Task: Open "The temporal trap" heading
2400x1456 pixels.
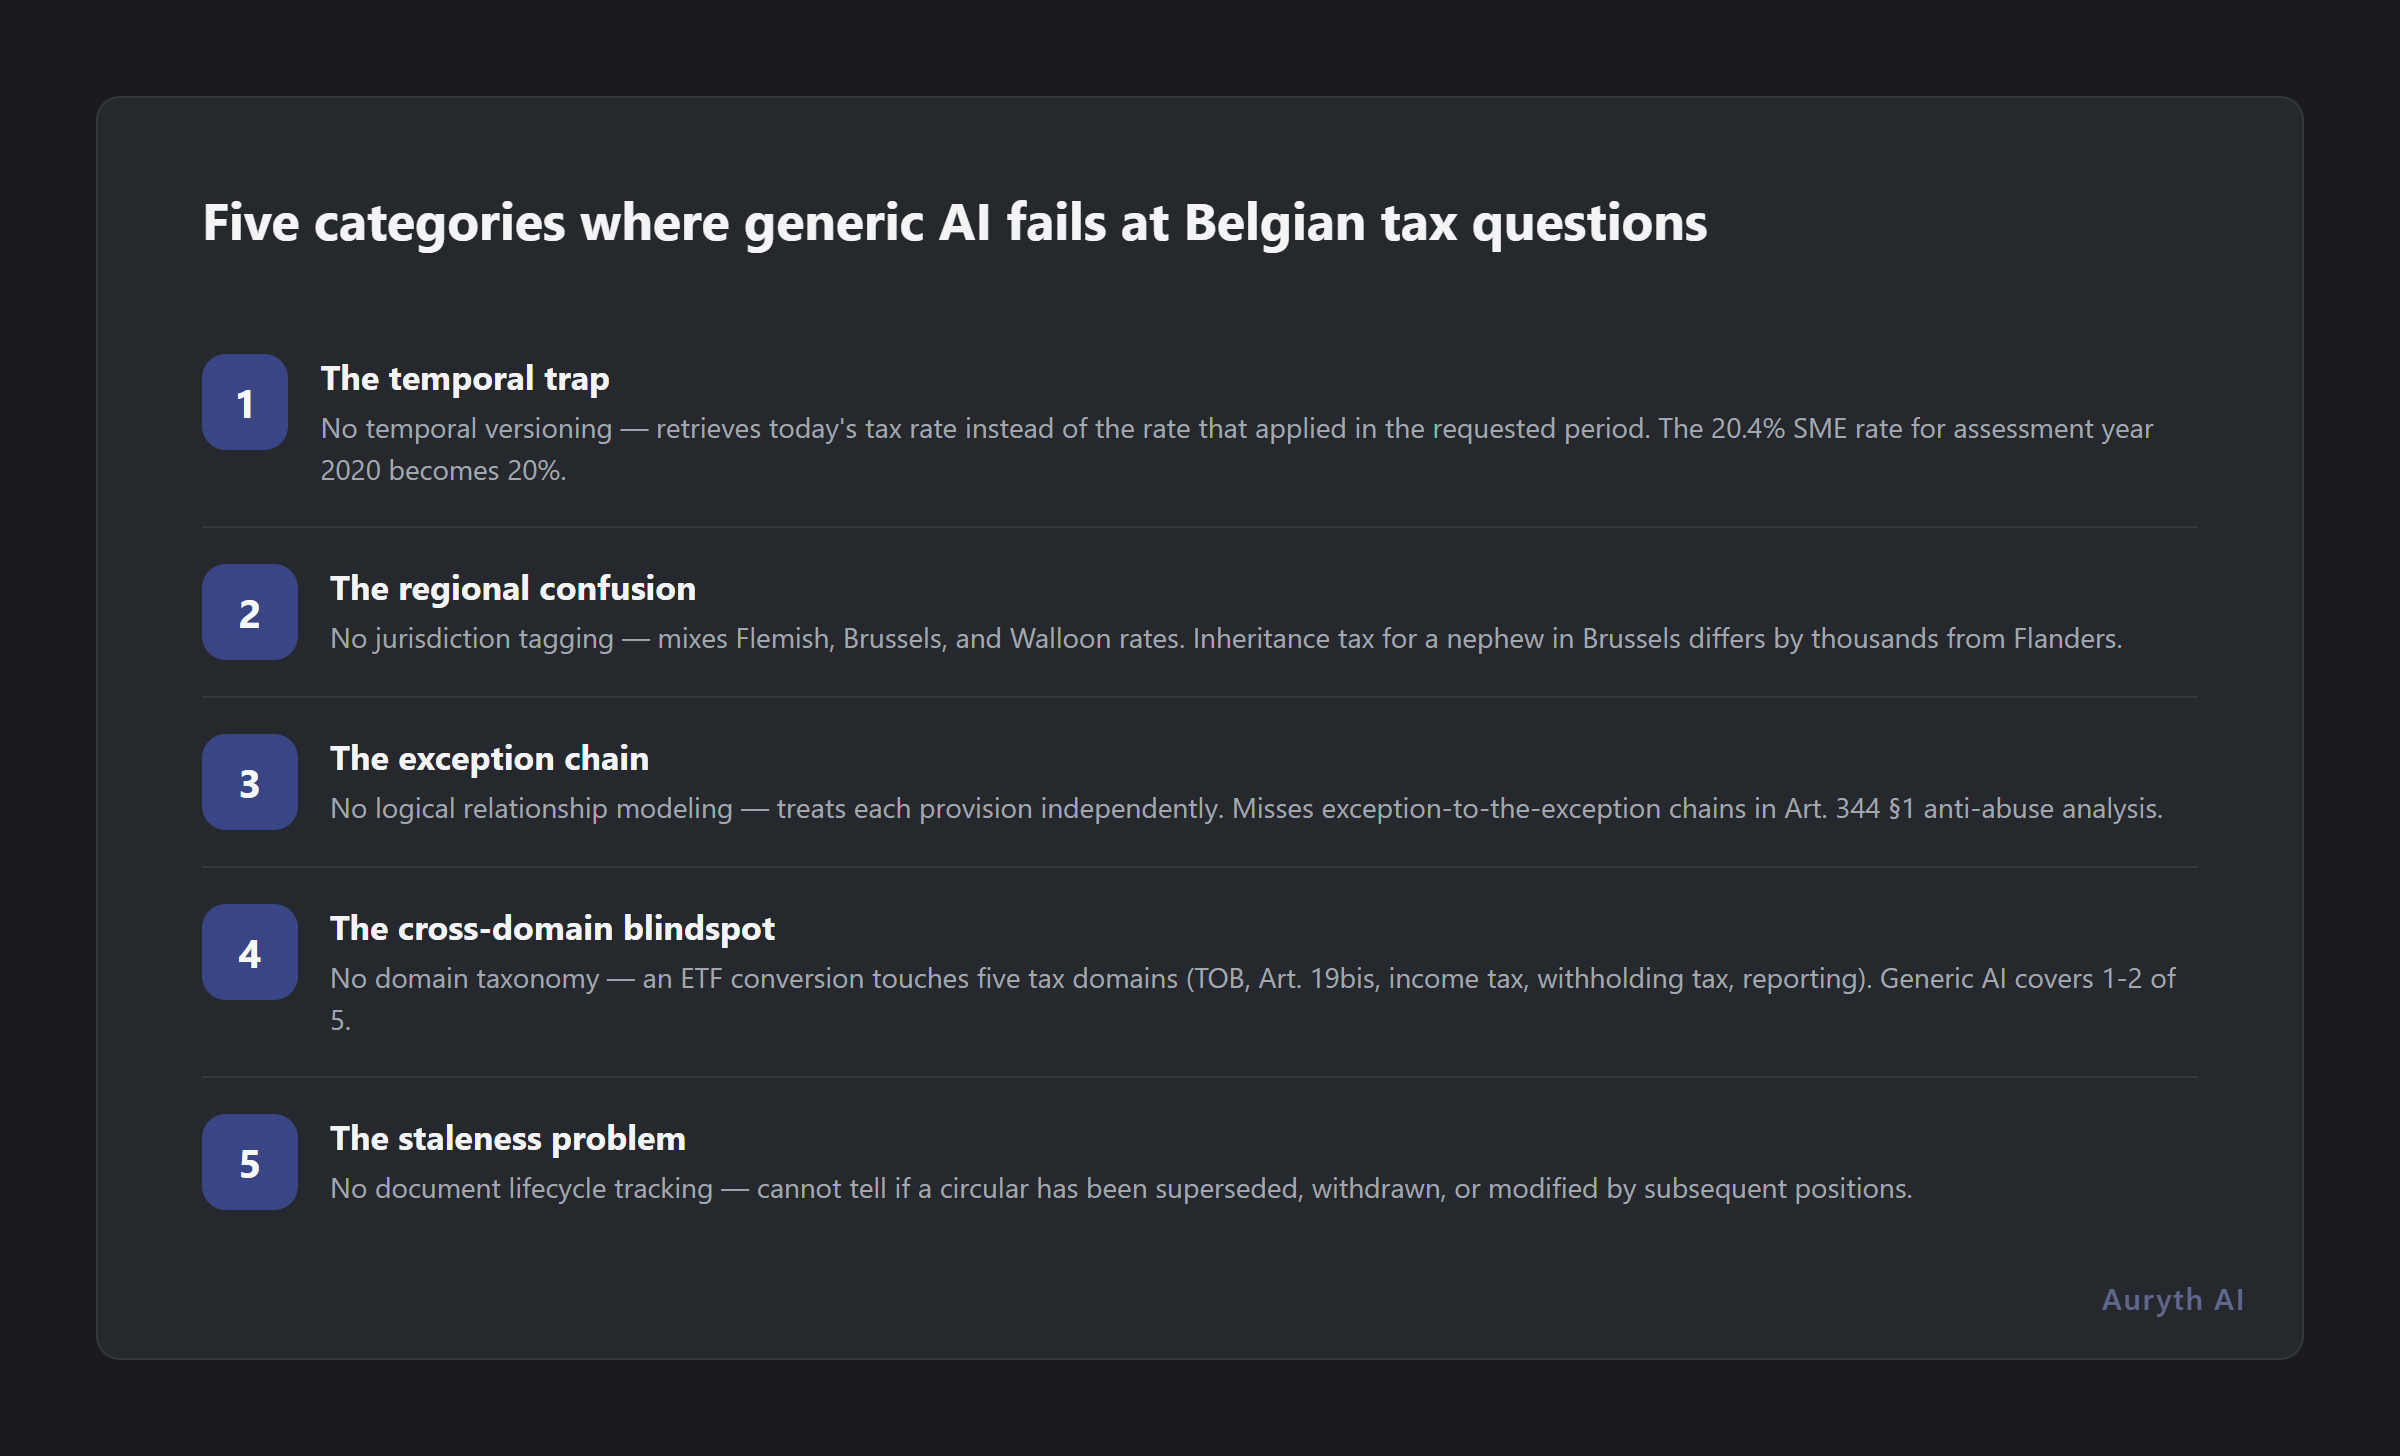Action: coord(465,379)
